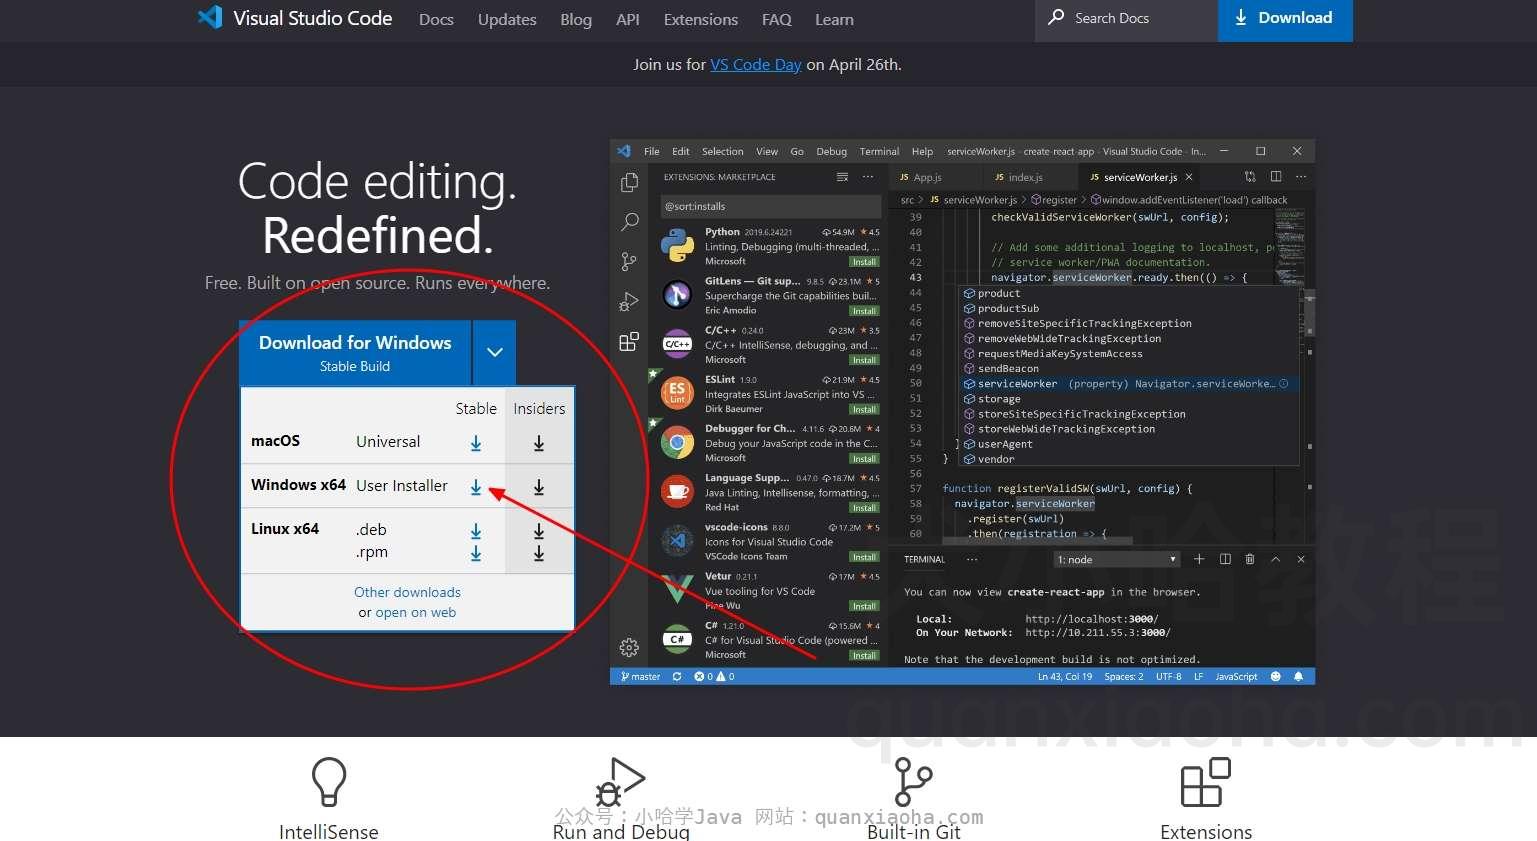This screenshot has width=1537, height=841.
Task: Download Linux .rpm Stable package
Action: (x=476, y=553)
